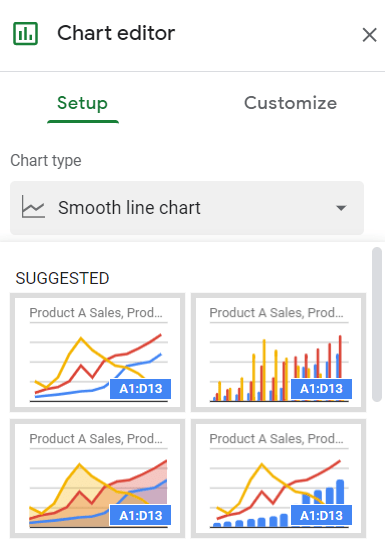Click the A1:D13 badge on the column chart
The image size is (385, 547).
click(x=321, y=389)
